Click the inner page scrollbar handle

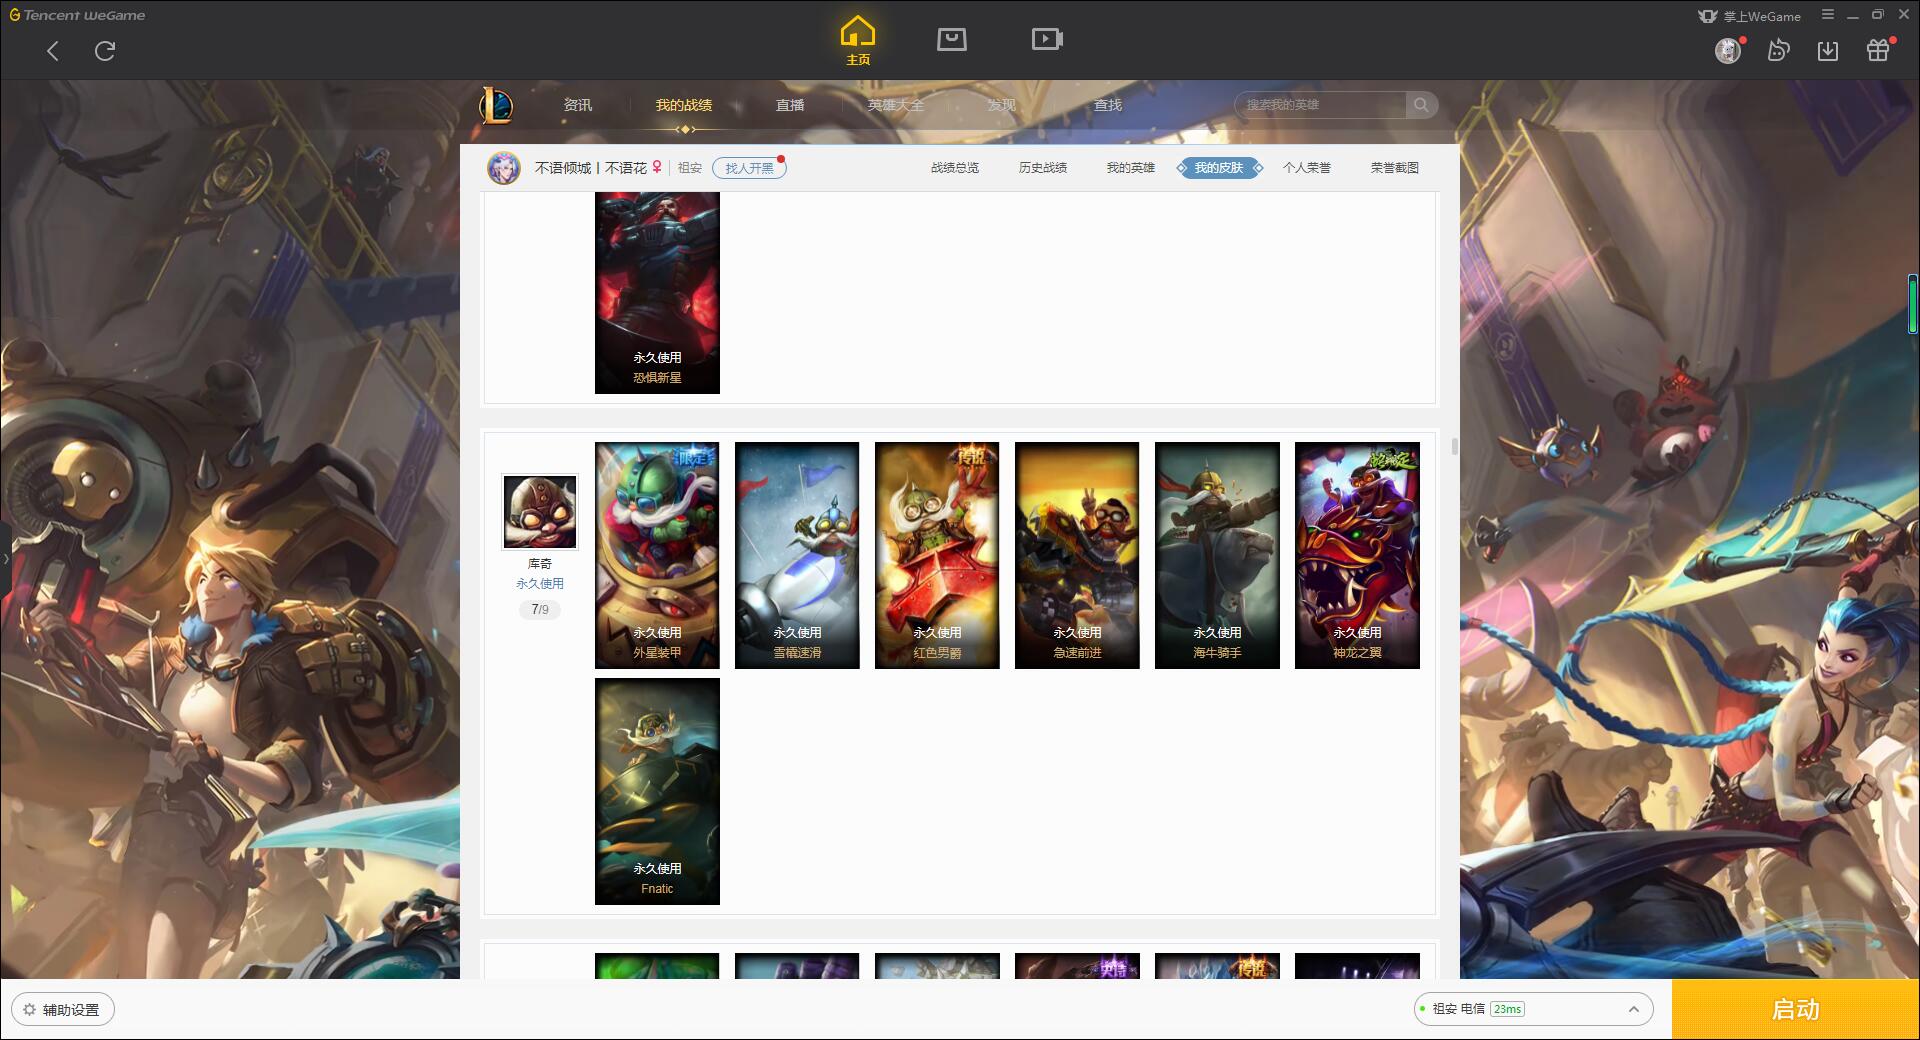point(1454,446)
